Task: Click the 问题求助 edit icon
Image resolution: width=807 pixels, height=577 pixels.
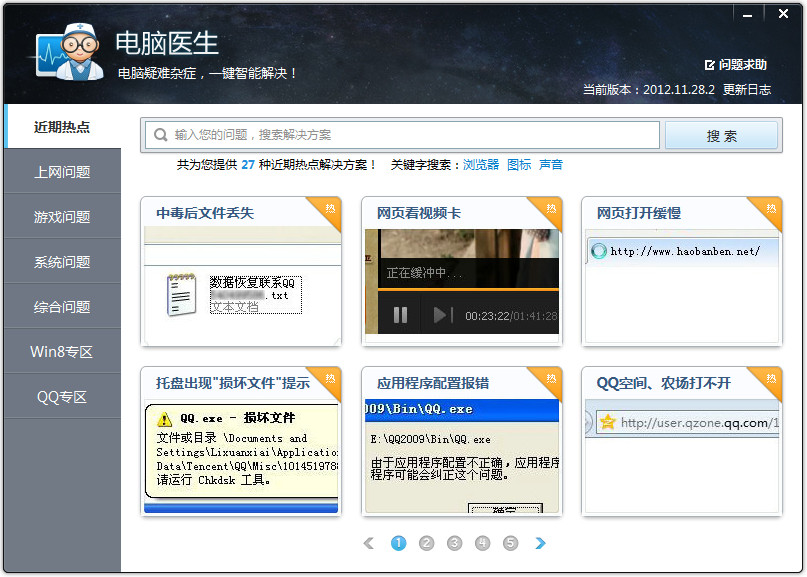Action: tap(710, 65)
